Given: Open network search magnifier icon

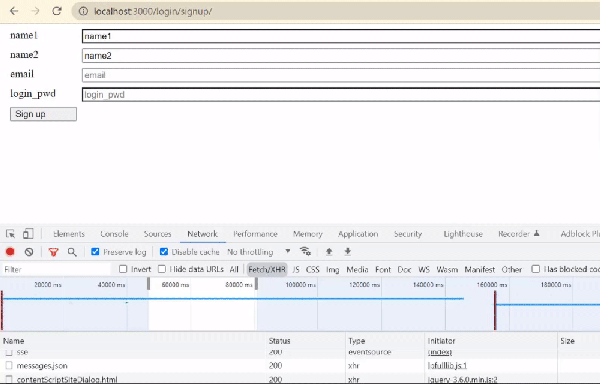Looking at the screenshot, I should tap(72, 252).
